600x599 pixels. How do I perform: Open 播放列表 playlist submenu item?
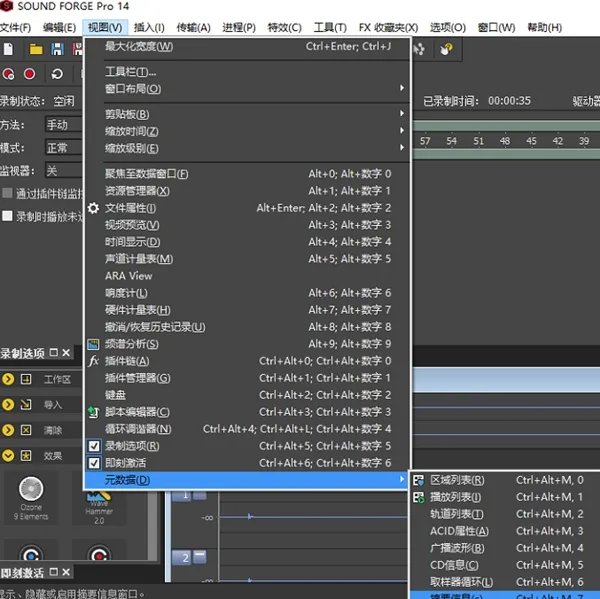505,497
